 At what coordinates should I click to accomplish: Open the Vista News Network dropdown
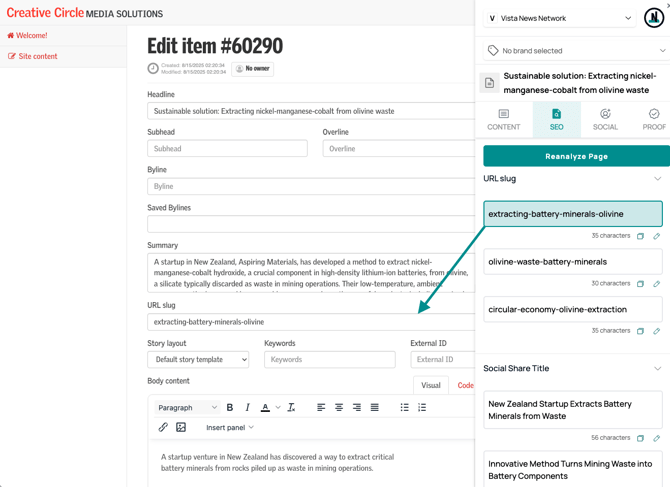tap(560, 18)
